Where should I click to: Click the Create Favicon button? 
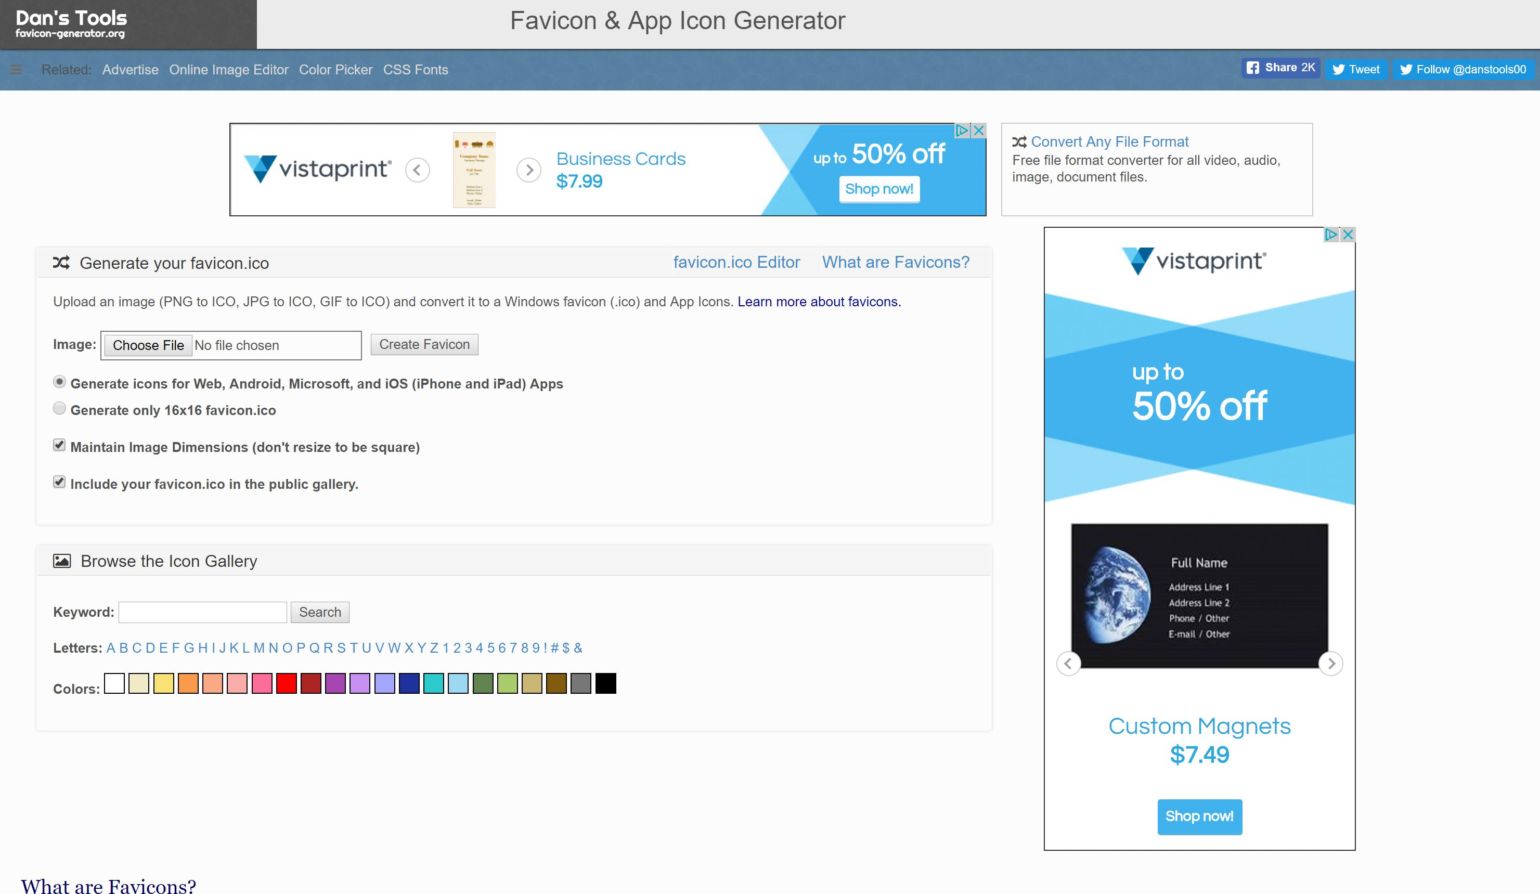(424, 344)
